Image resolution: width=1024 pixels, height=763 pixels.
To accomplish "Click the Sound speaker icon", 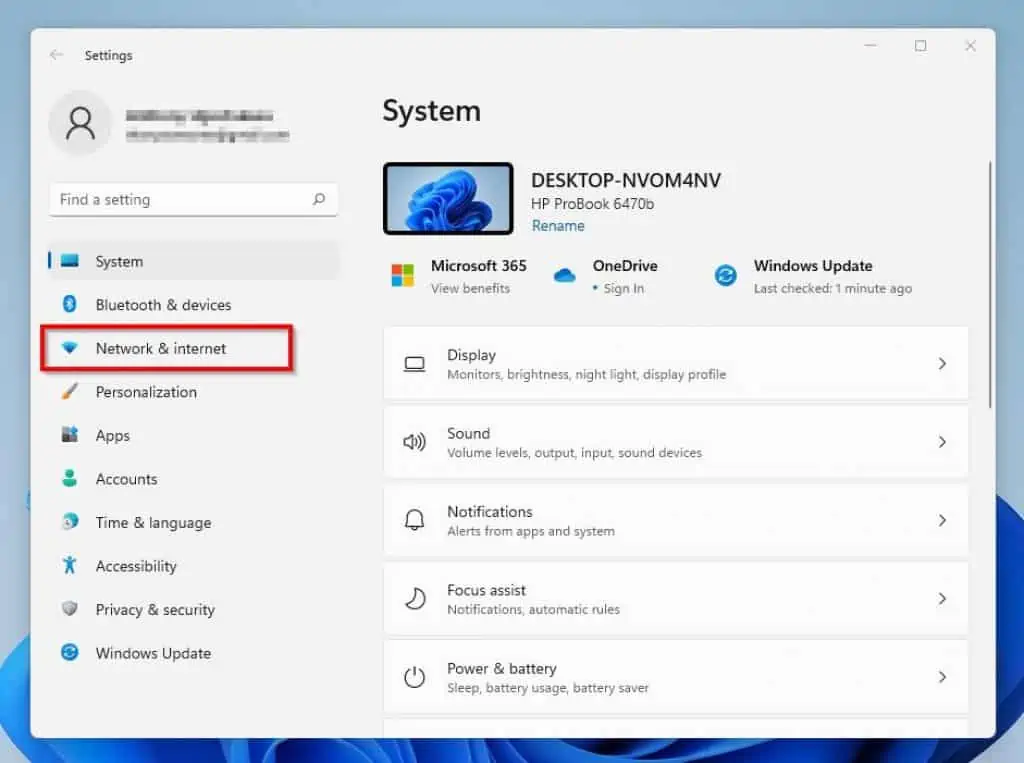I will [415, 442].
